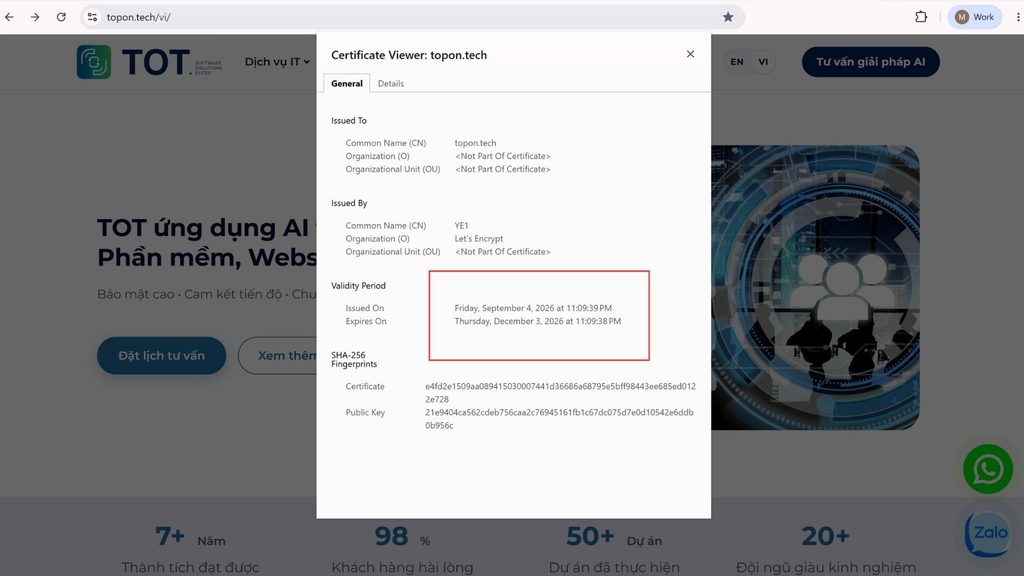This screenshot has width=1024, height=576.
Task: Go back with the browser back arrow
Action: point(9,17)
